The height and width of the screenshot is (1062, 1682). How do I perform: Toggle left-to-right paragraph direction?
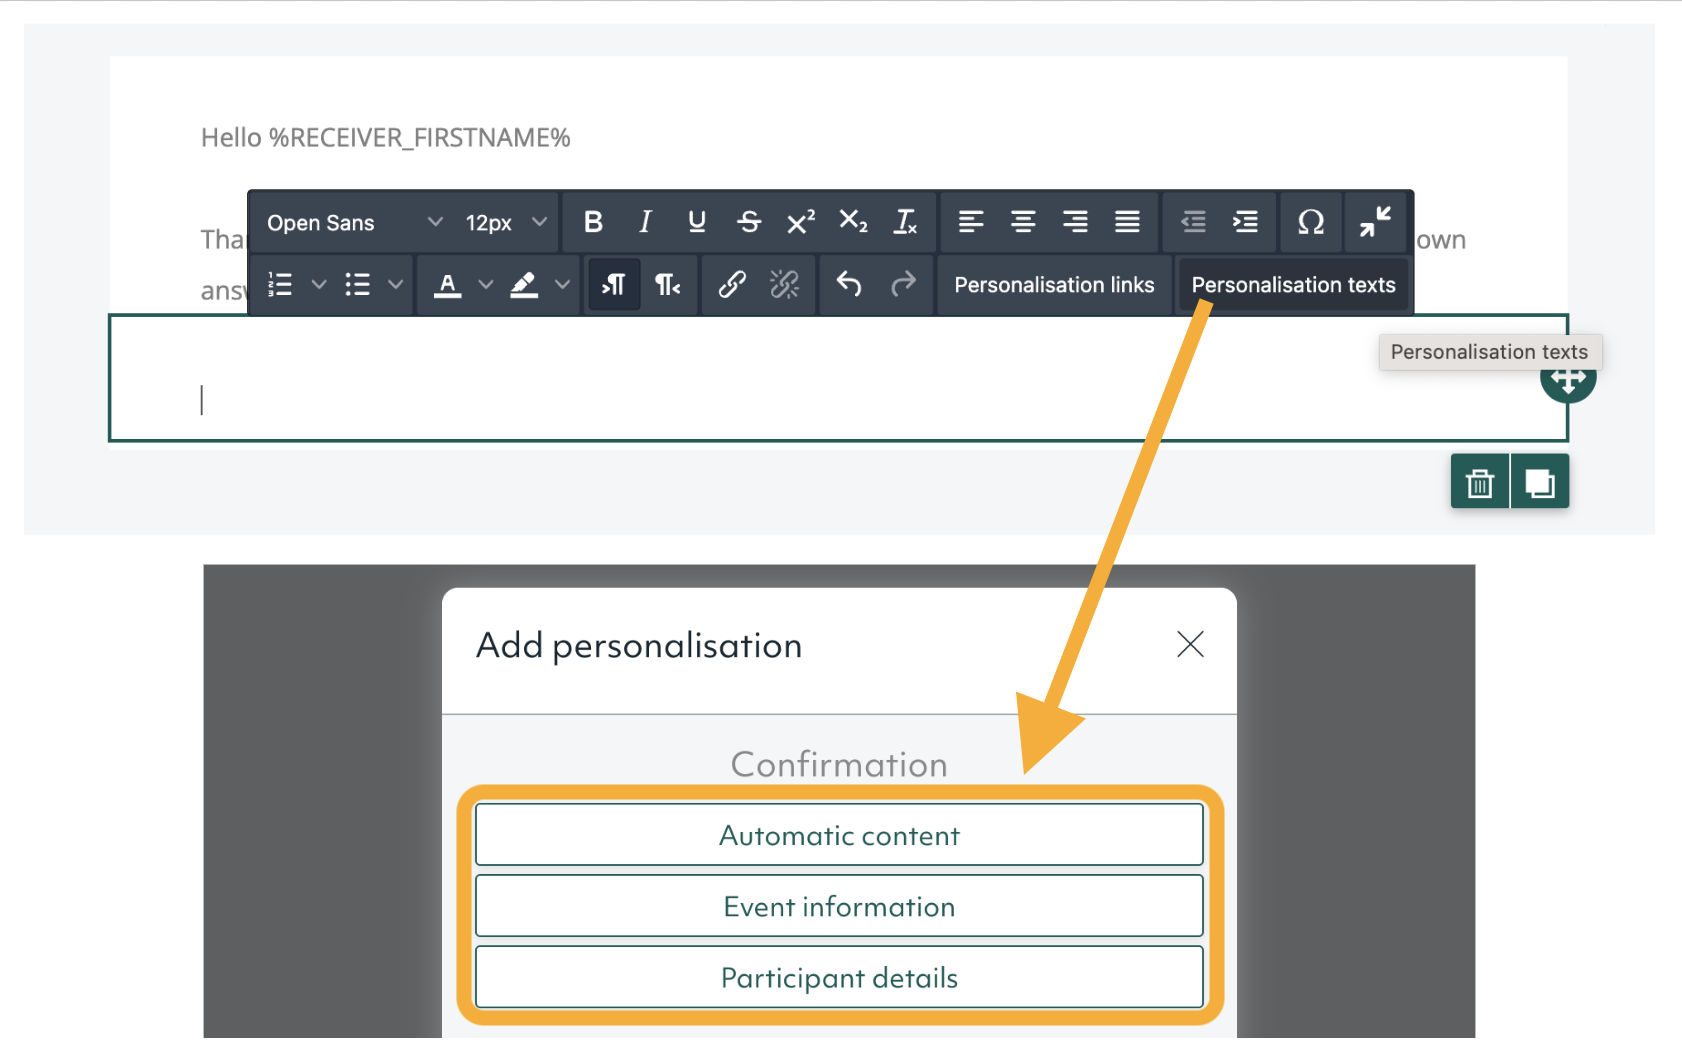click(613, 284)
